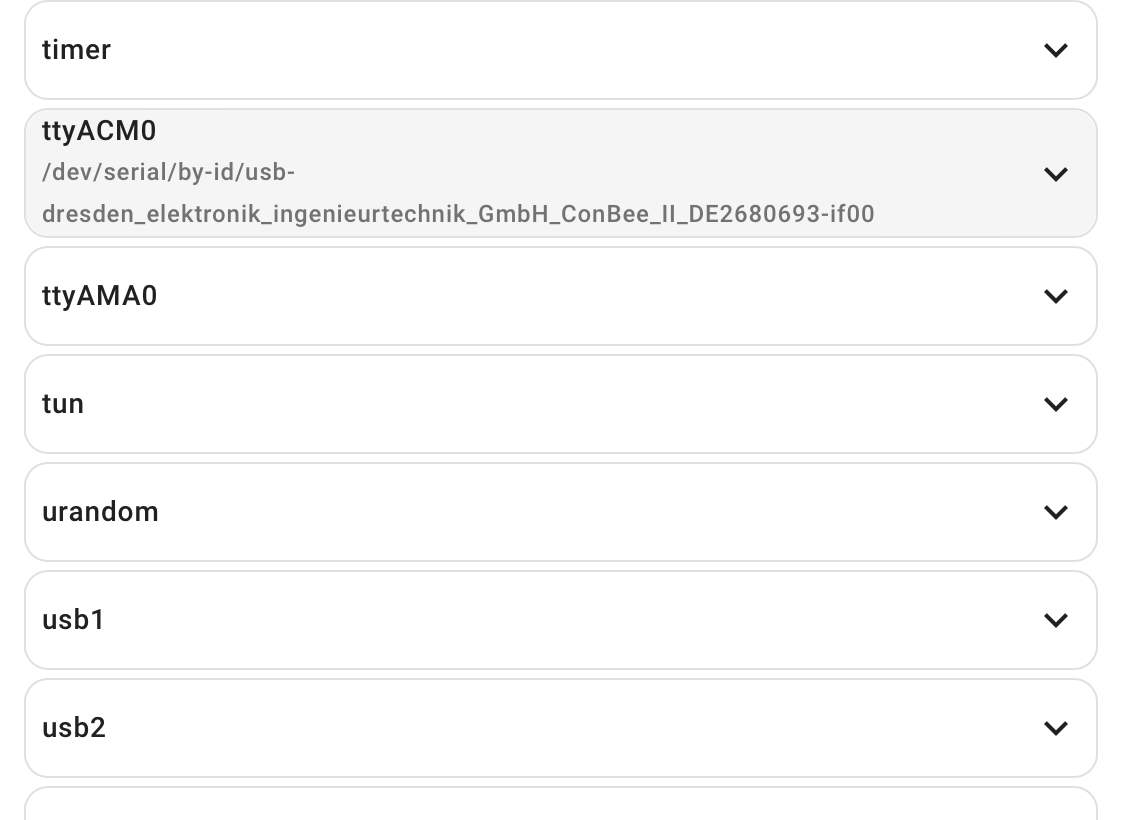1124x820 pixels.
Task: Toggle the usb1 chevron arrow
Action: coord(1055,620)
